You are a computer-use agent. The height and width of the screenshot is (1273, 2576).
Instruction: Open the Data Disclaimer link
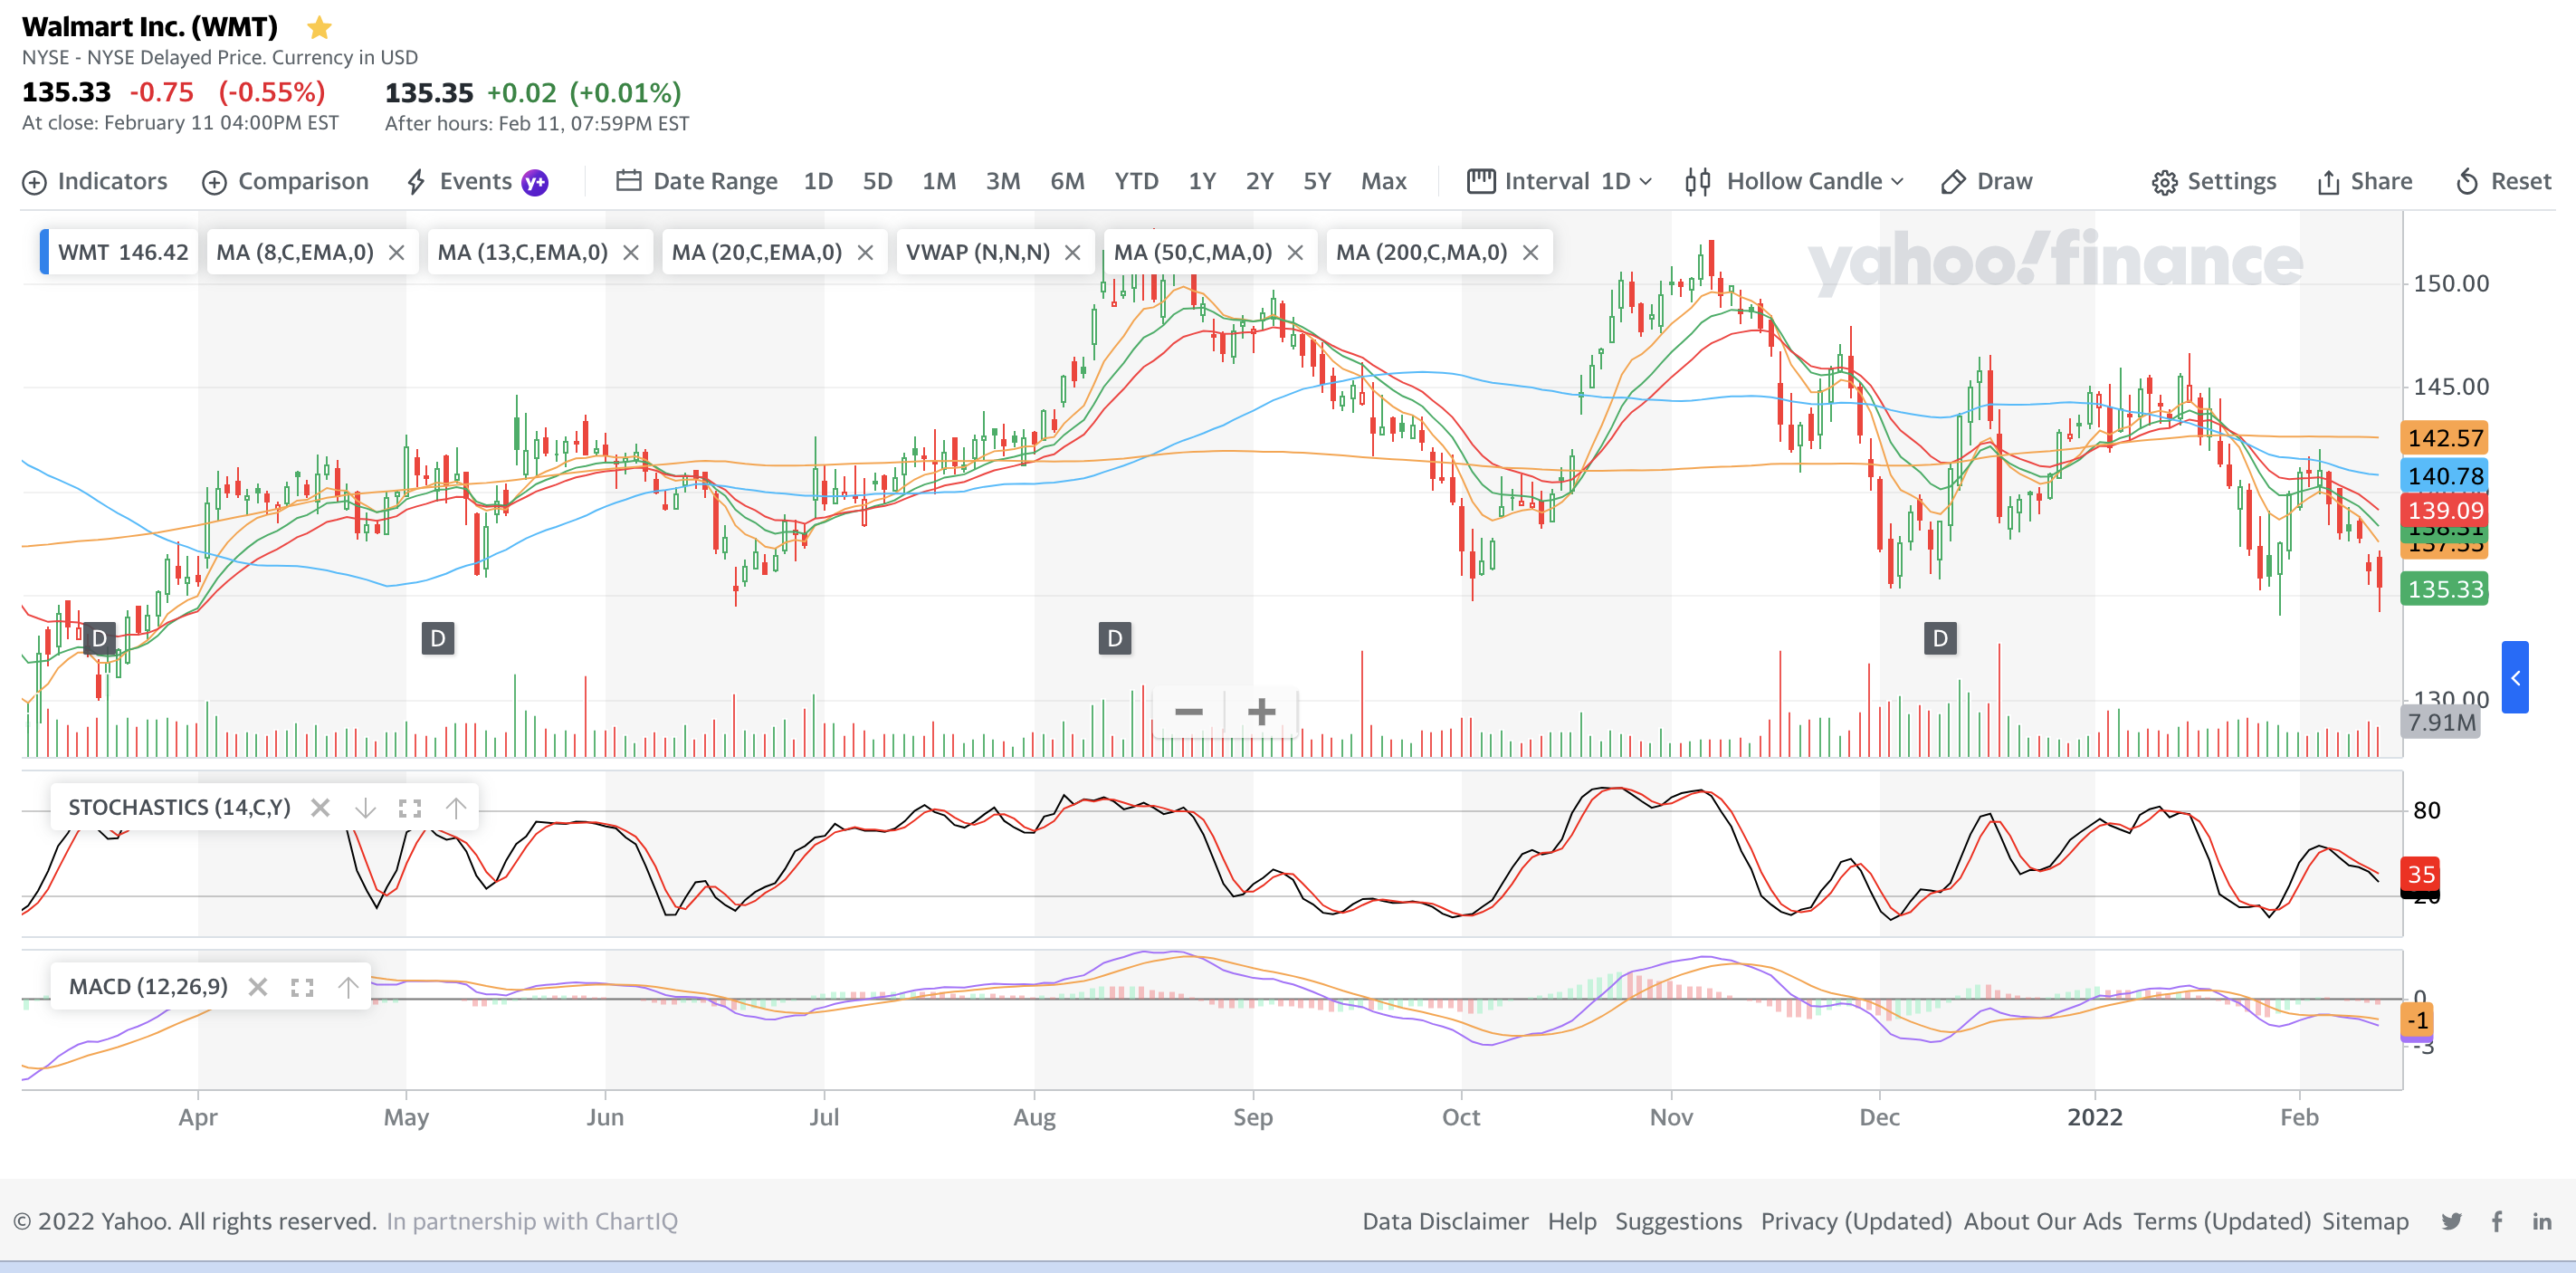click(1445, 1221)
